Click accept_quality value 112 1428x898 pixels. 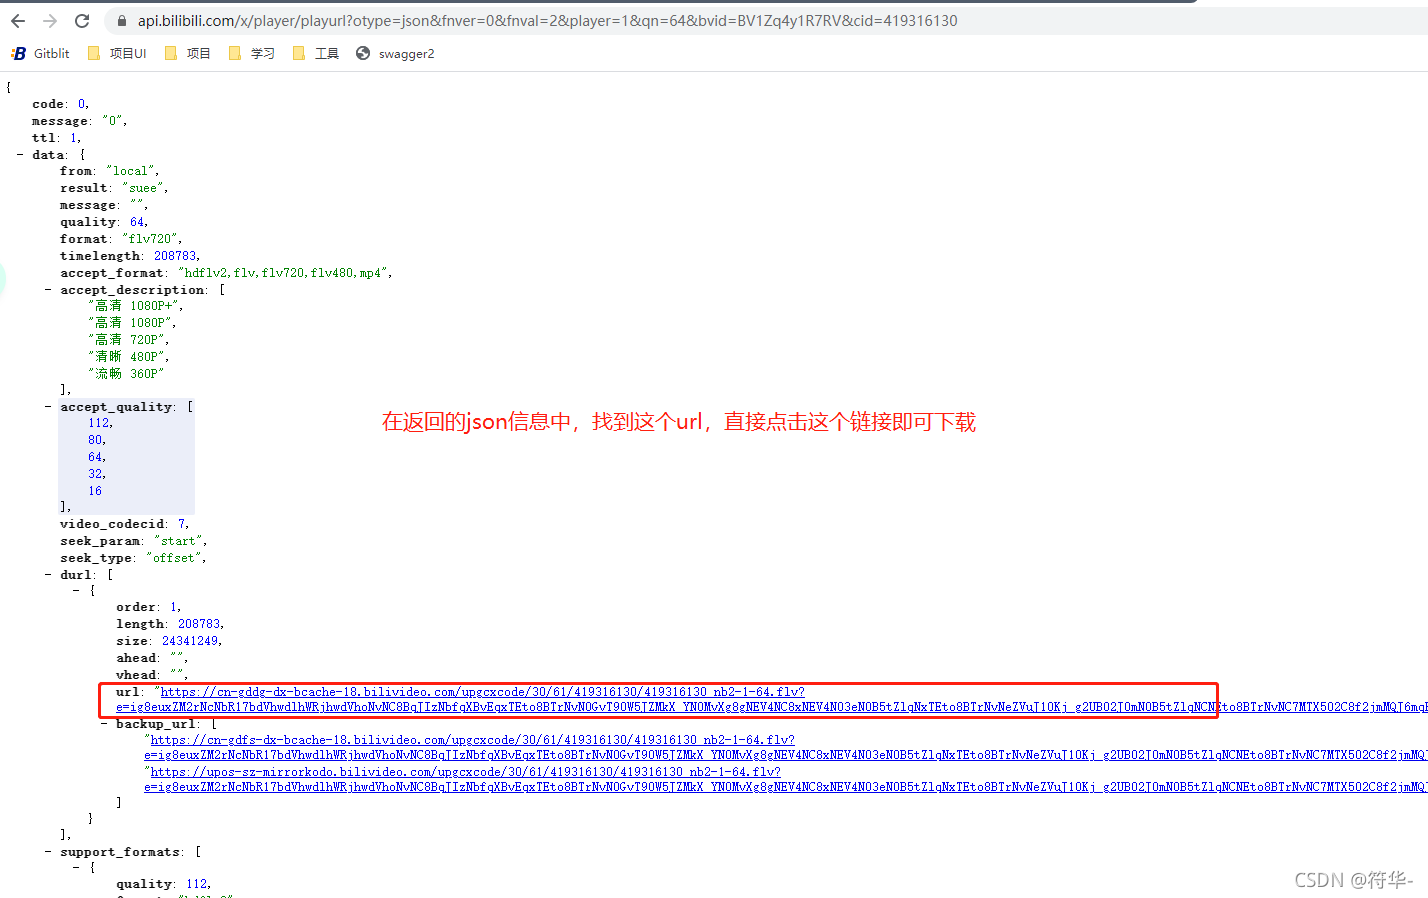click(x=99, y=423)
